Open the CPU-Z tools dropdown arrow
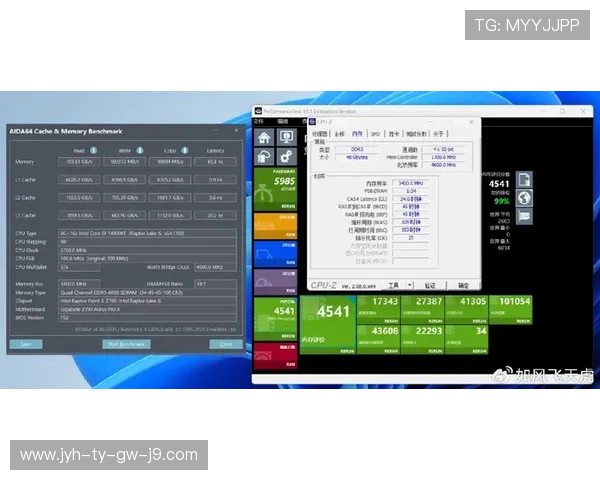Image resolution: width=600 pixels, height=480 pixels. 410,285
